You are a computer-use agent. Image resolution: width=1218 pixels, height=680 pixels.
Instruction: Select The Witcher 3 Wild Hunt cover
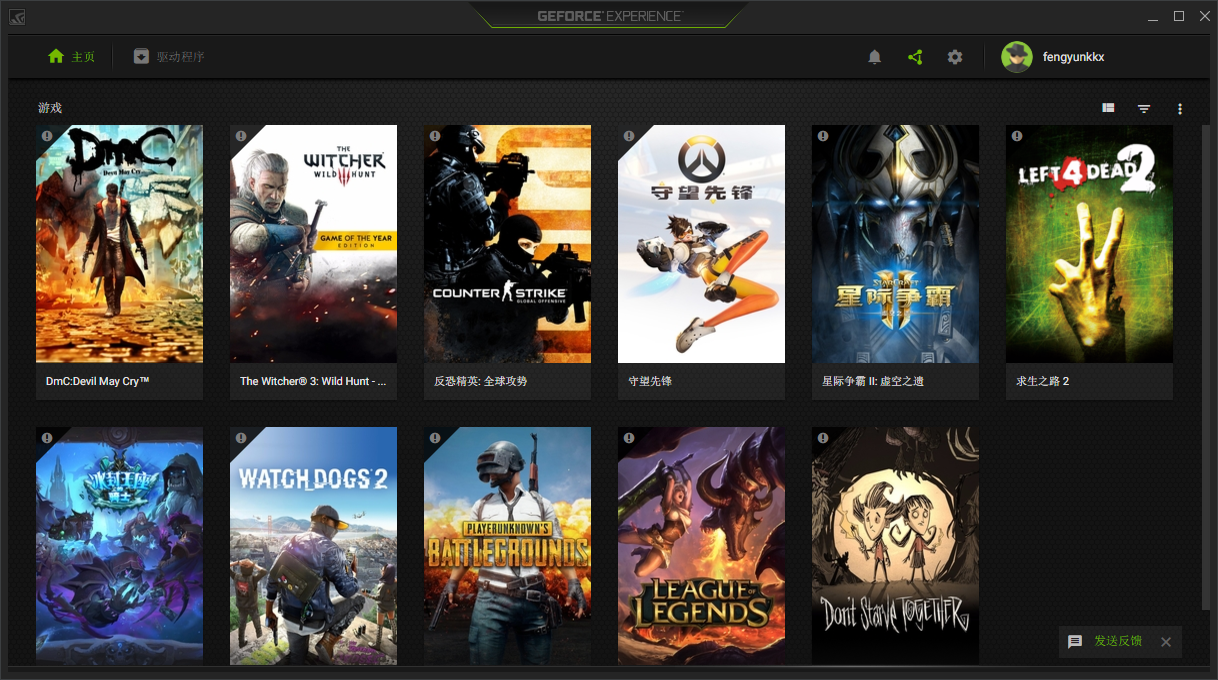coord(313,243)
